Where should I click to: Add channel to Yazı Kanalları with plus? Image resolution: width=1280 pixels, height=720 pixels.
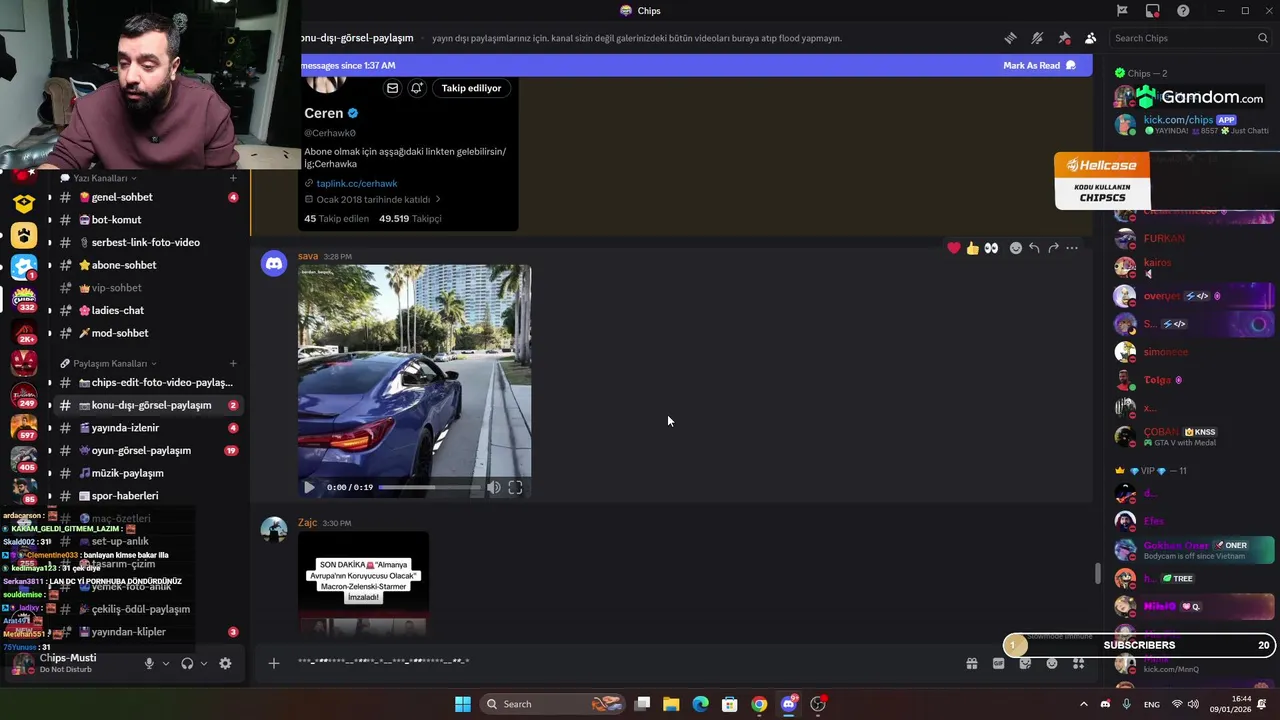pyautogui.click(x=233, y=178)
